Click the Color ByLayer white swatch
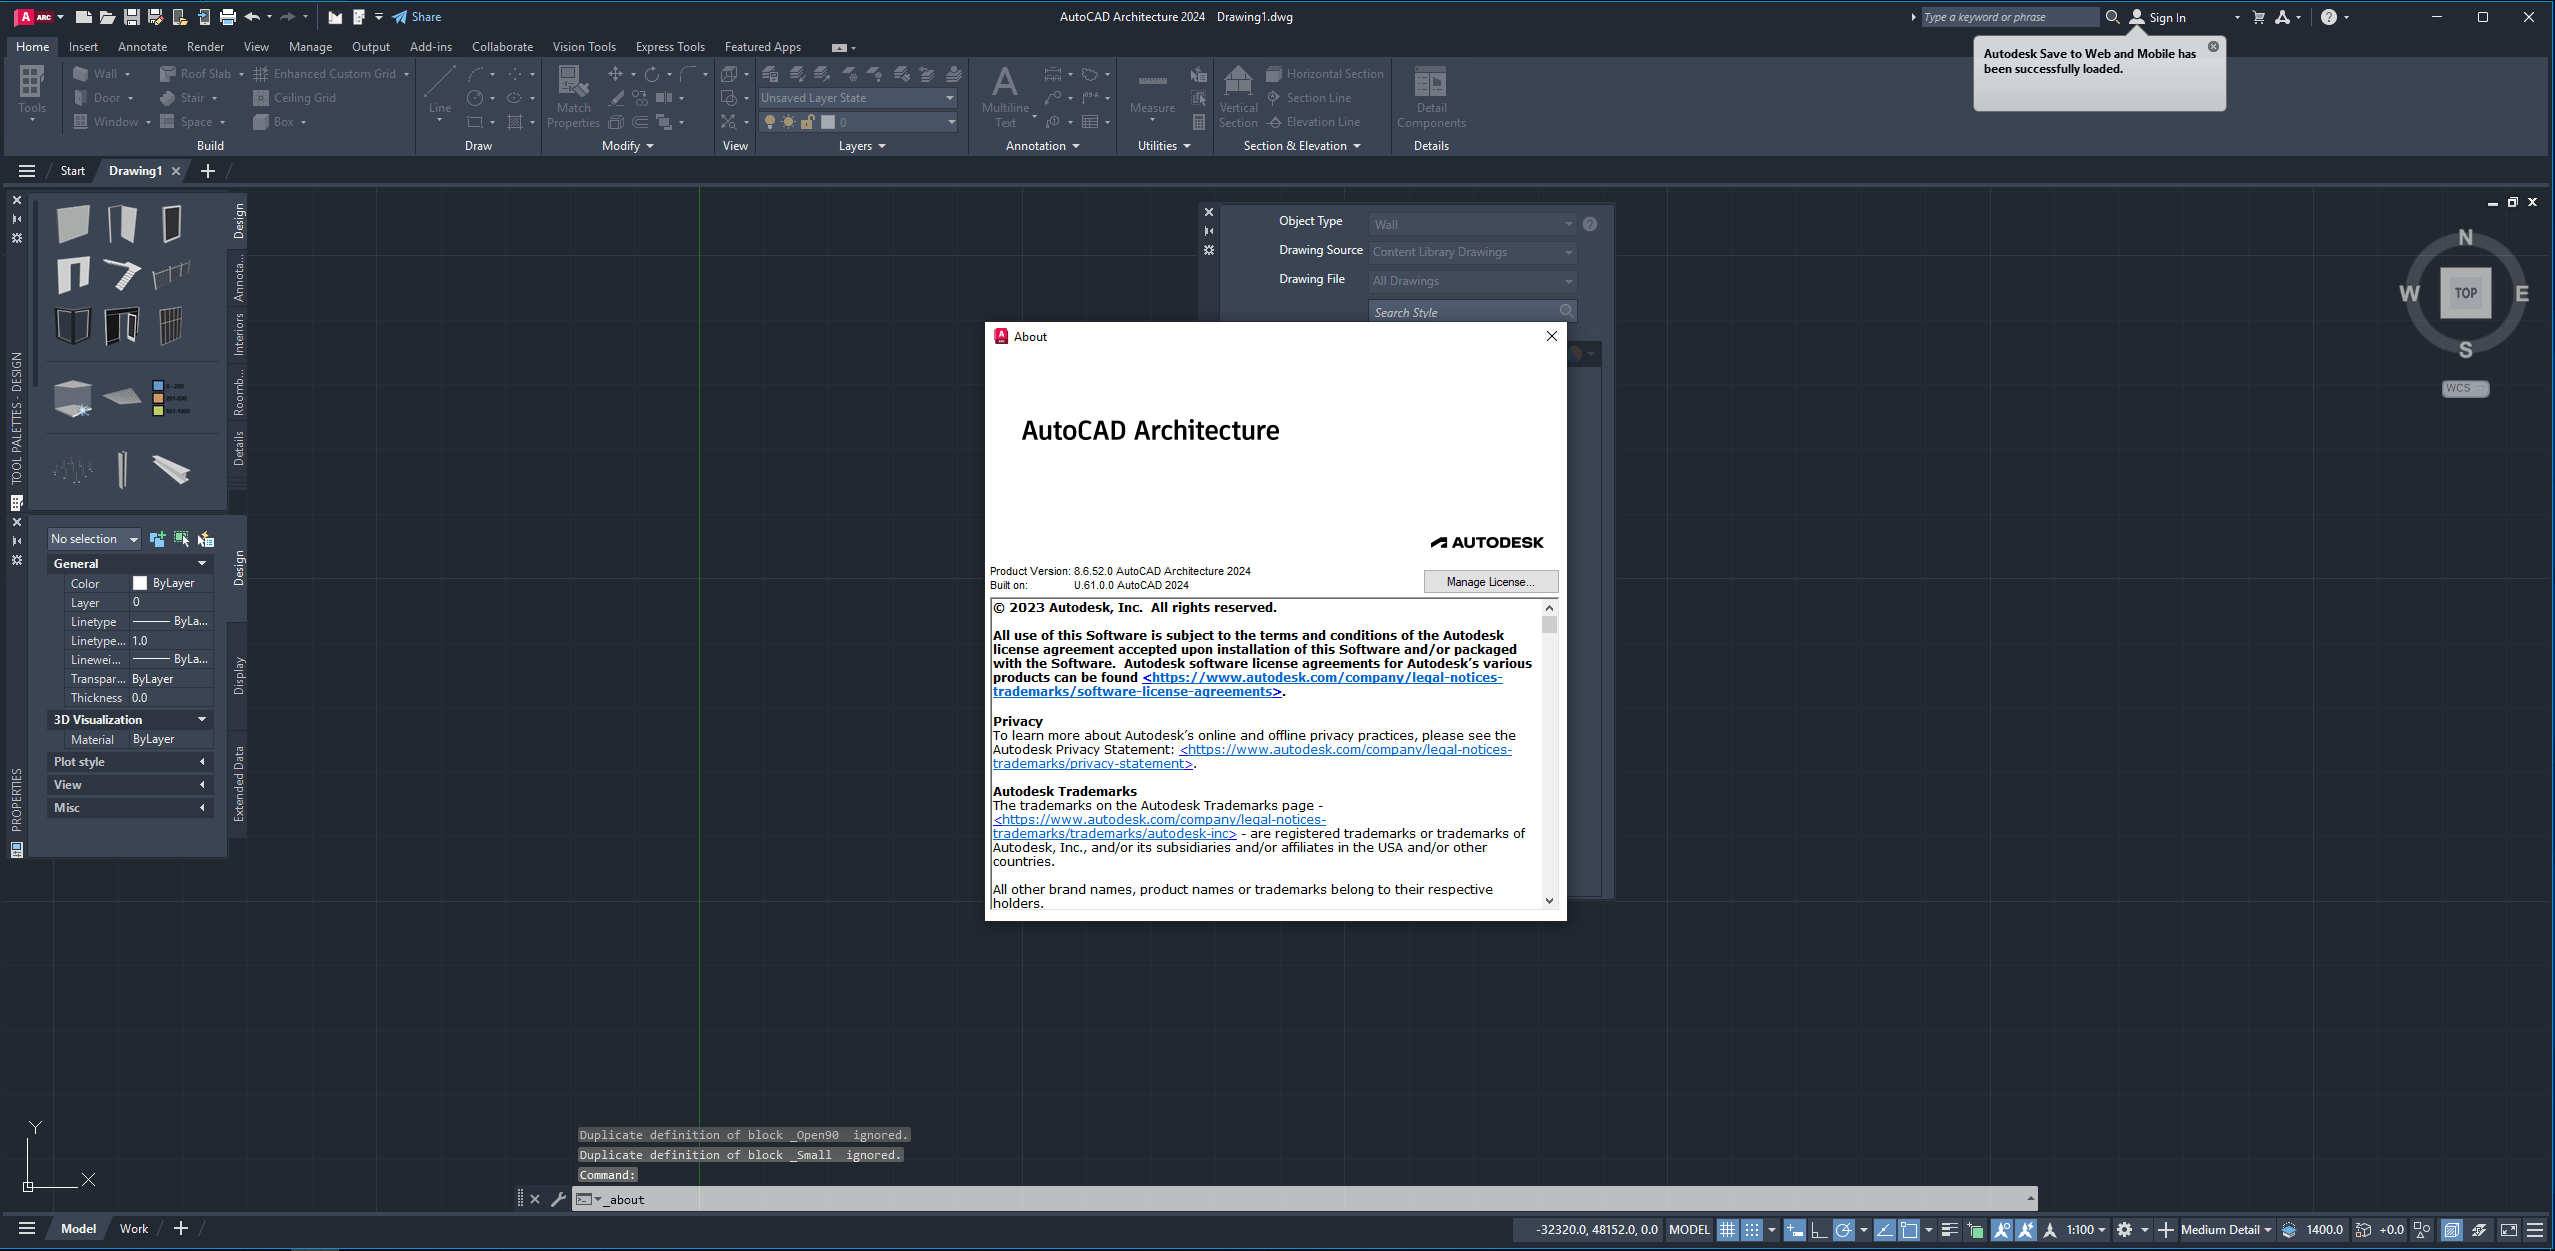The image size is (2555, 1251). pos(140,583)
